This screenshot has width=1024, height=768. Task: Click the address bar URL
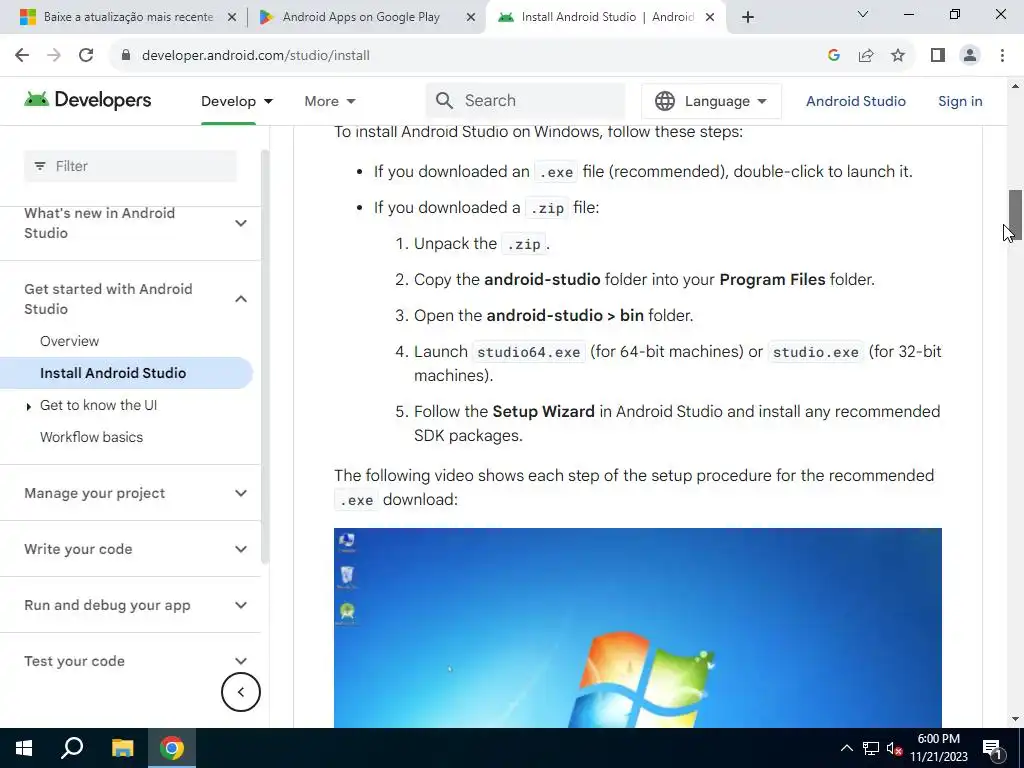[255, 56]
